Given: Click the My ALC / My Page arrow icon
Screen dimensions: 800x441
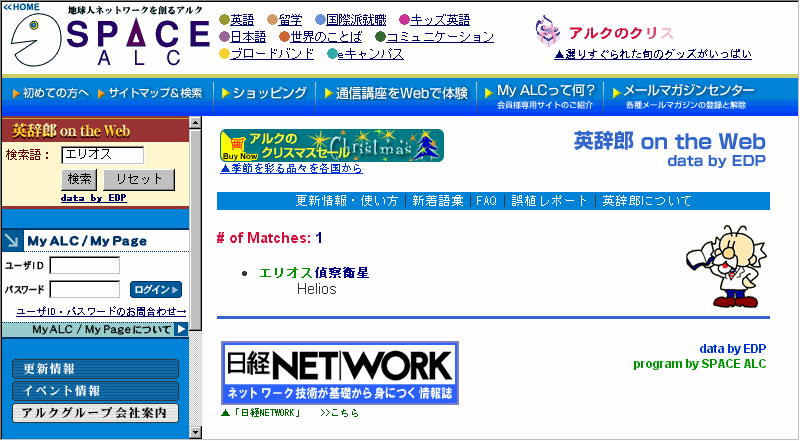Looking at the screenshot, I should tap(12, 240).
